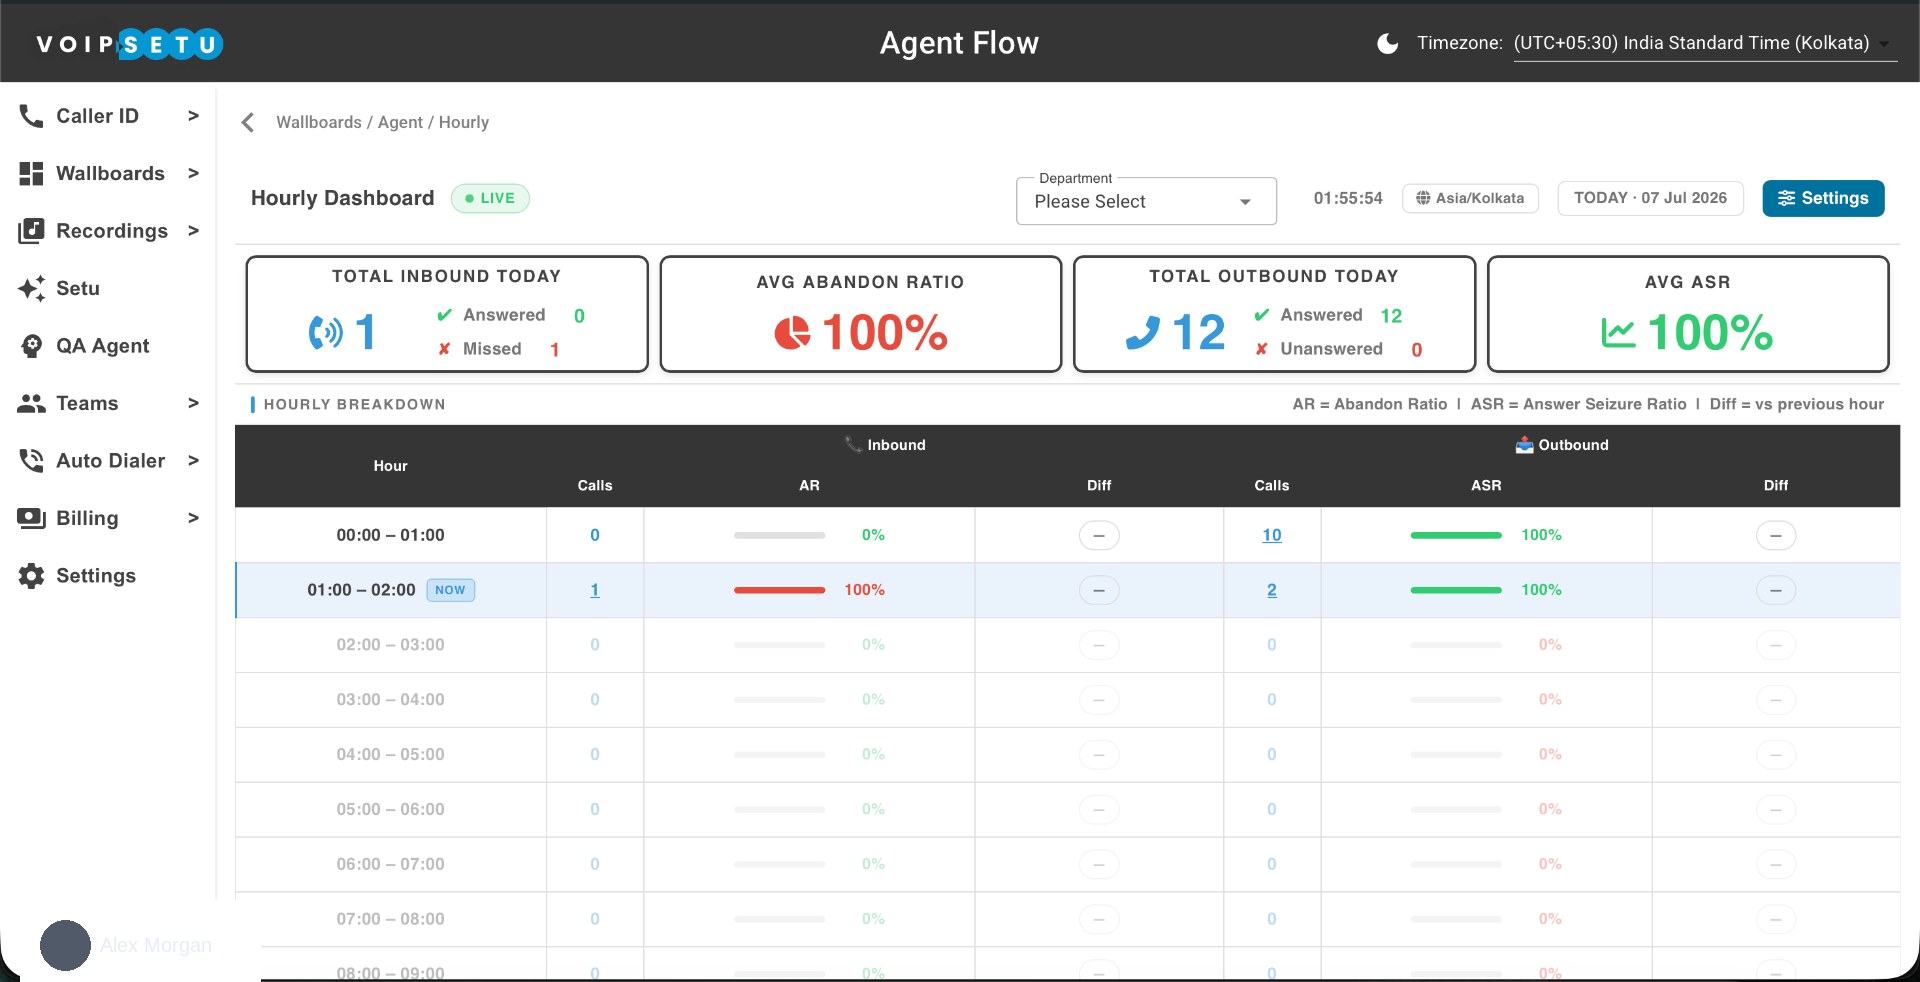Click the Teams people icon
The height and width of the screenshot is (982, 1920).
[31, 404]
